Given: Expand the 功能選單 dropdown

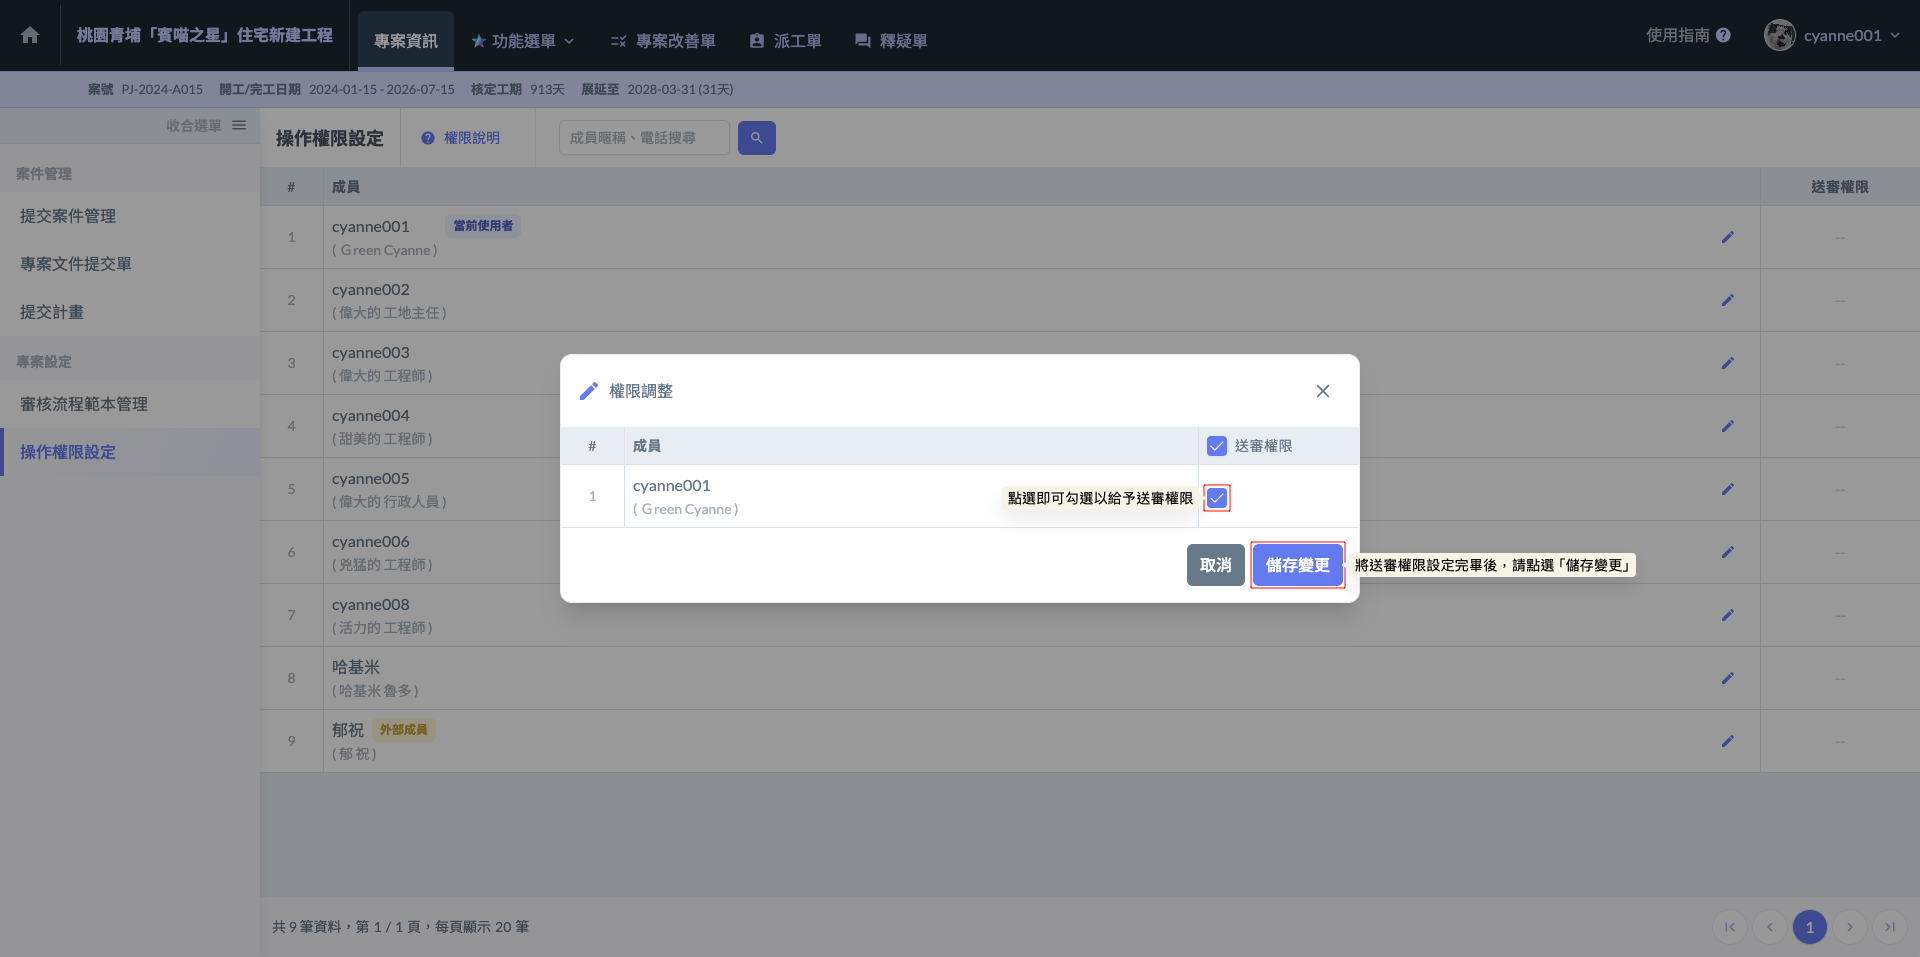Looking at the screenshot, I should point(523,41).
